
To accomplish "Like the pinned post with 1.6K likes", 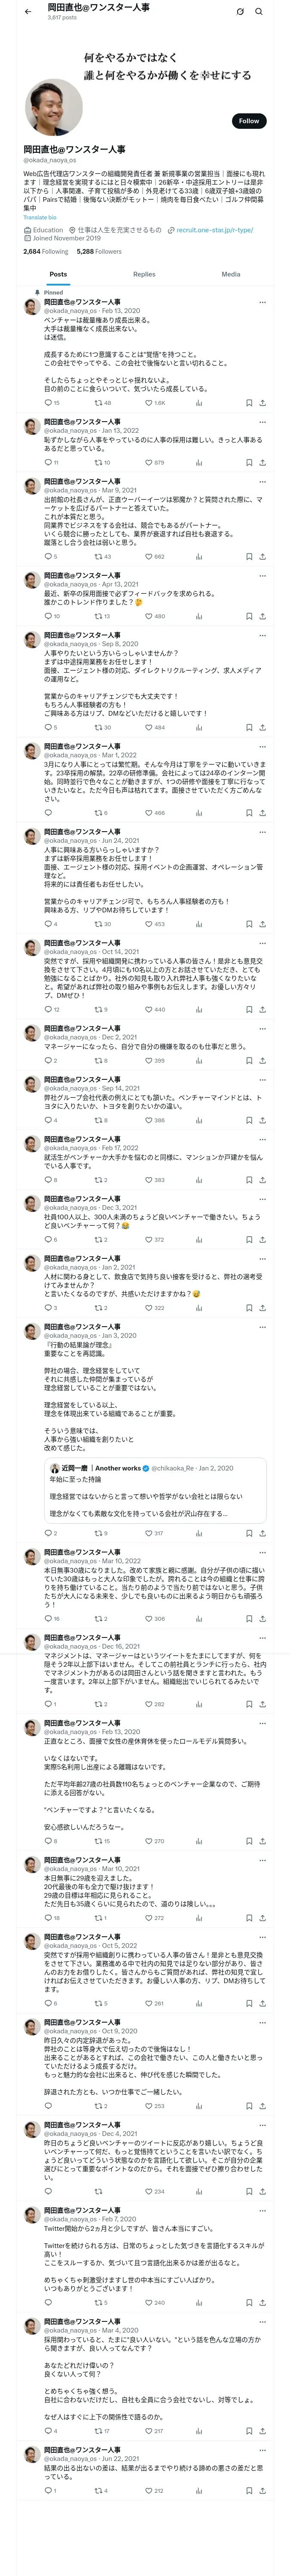I will click(x=148, y=403).
